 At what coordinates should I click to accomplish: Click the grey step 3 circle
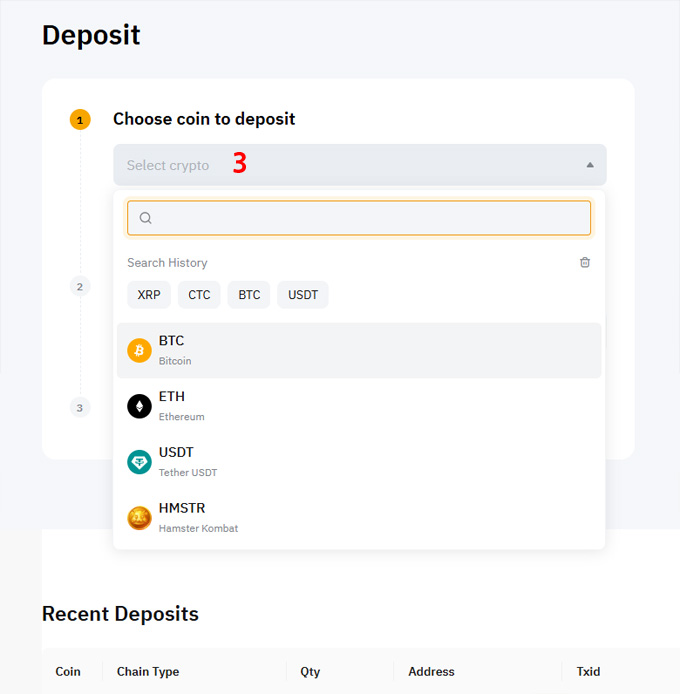80,407
